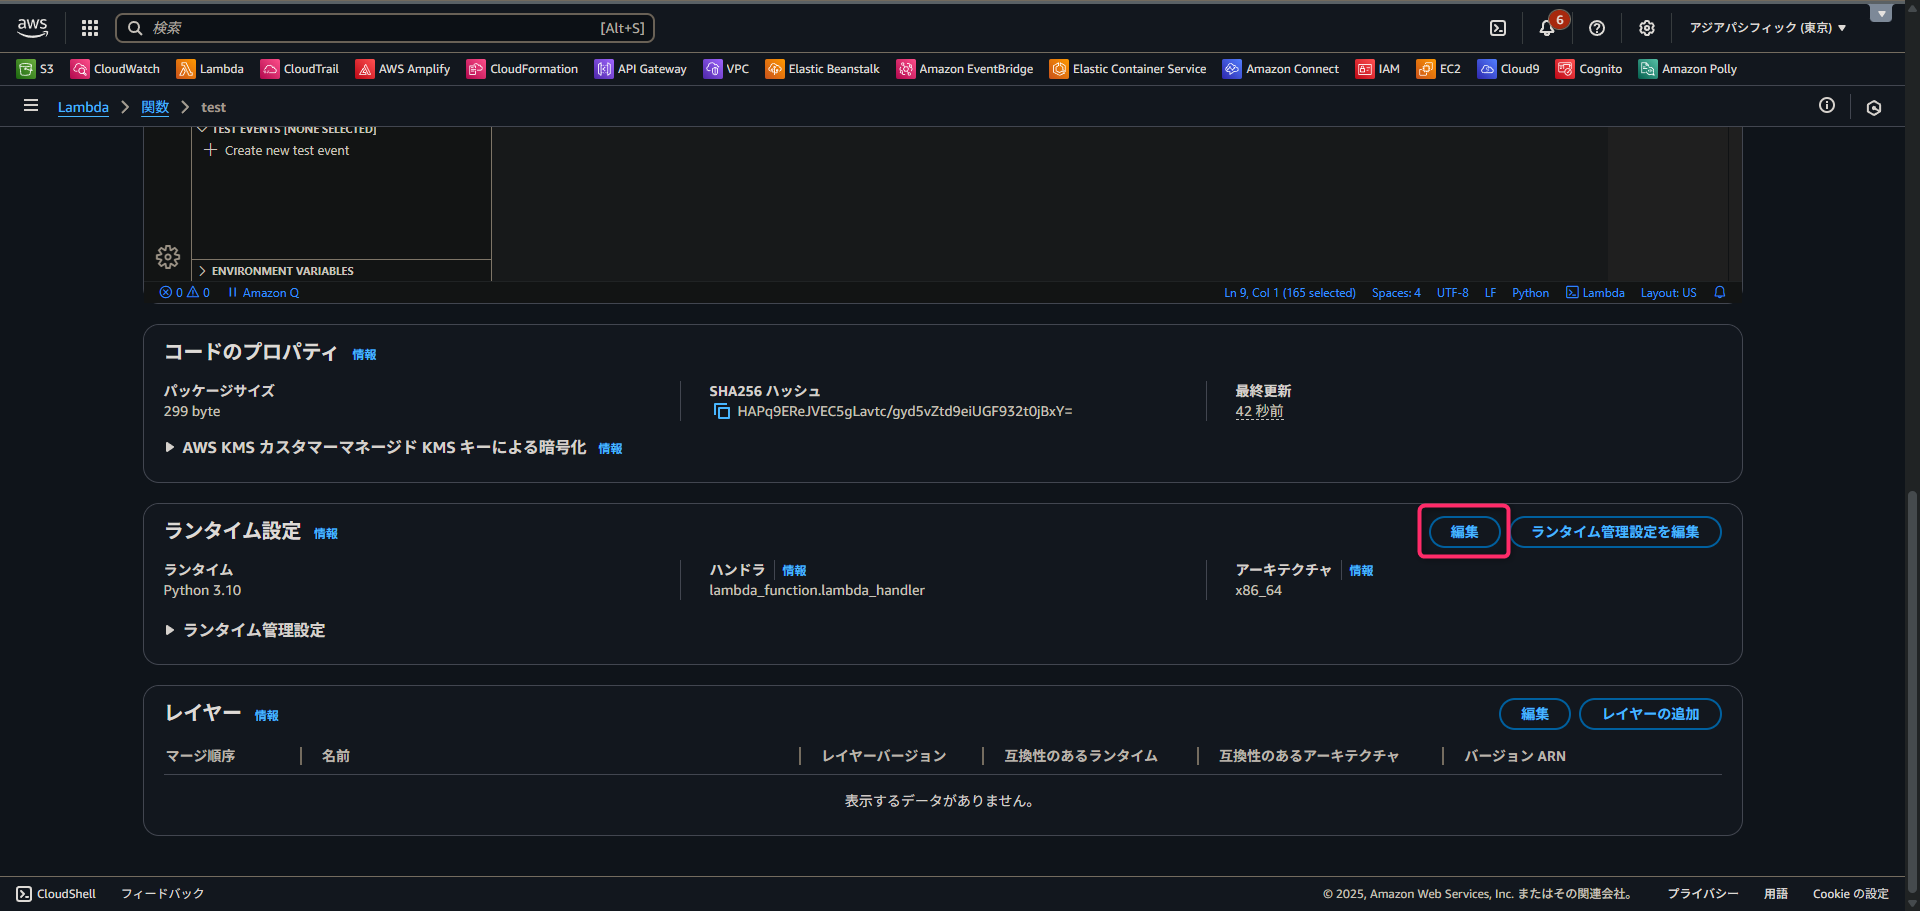Image resolution: width=1920 pixels, height=911 pixels.
Task: Open the info panel circle icon
Action: point(1826,106)
